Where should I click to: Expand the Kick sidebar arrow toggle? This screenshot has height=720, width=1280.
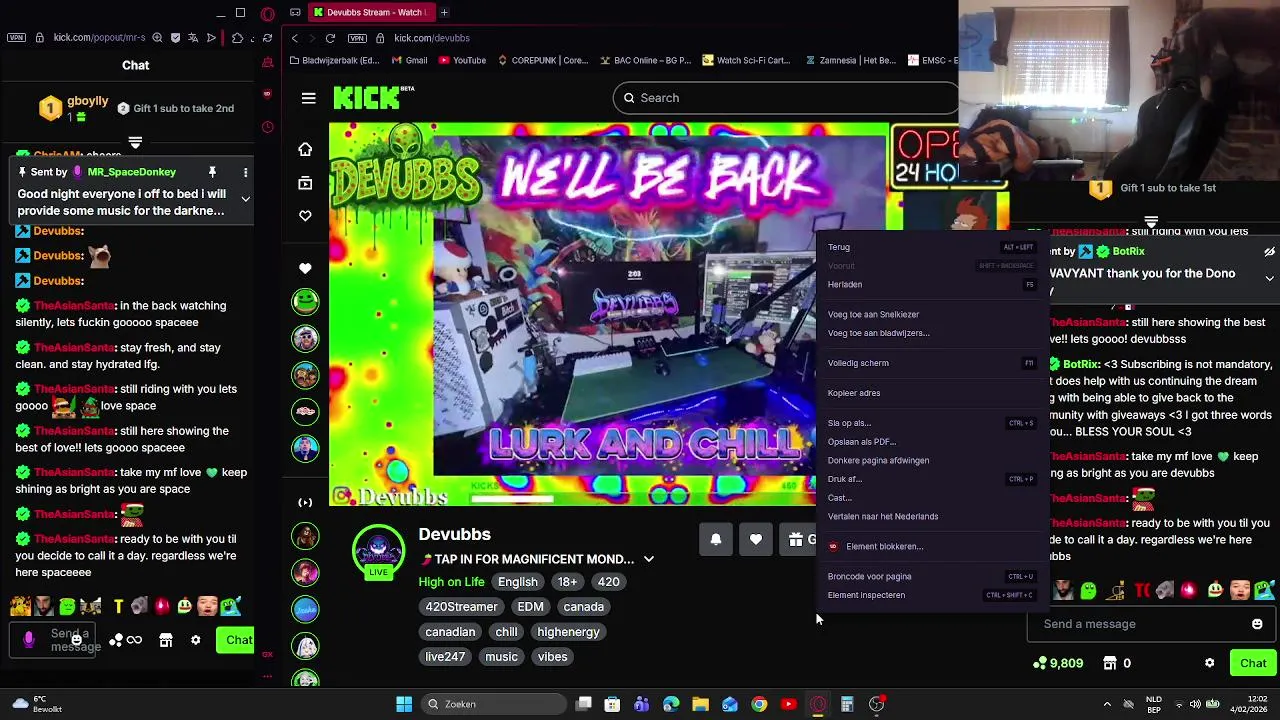[x=305, y=502]
